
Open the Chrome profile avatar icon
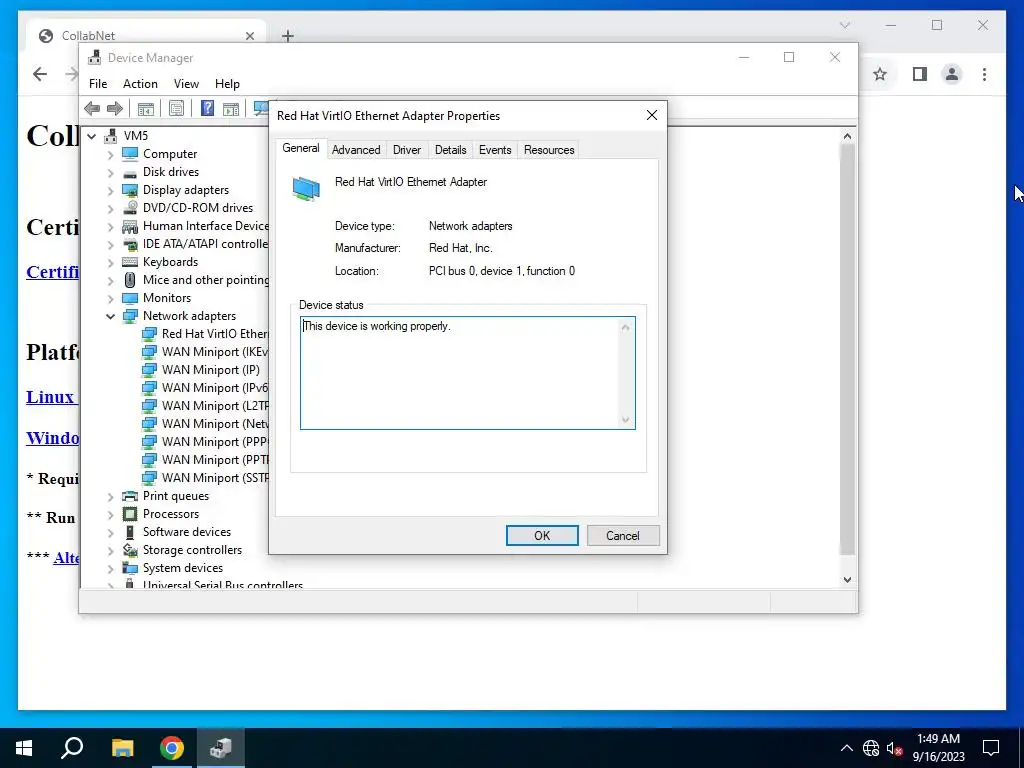pyautogui.click(x=952, y=74)
